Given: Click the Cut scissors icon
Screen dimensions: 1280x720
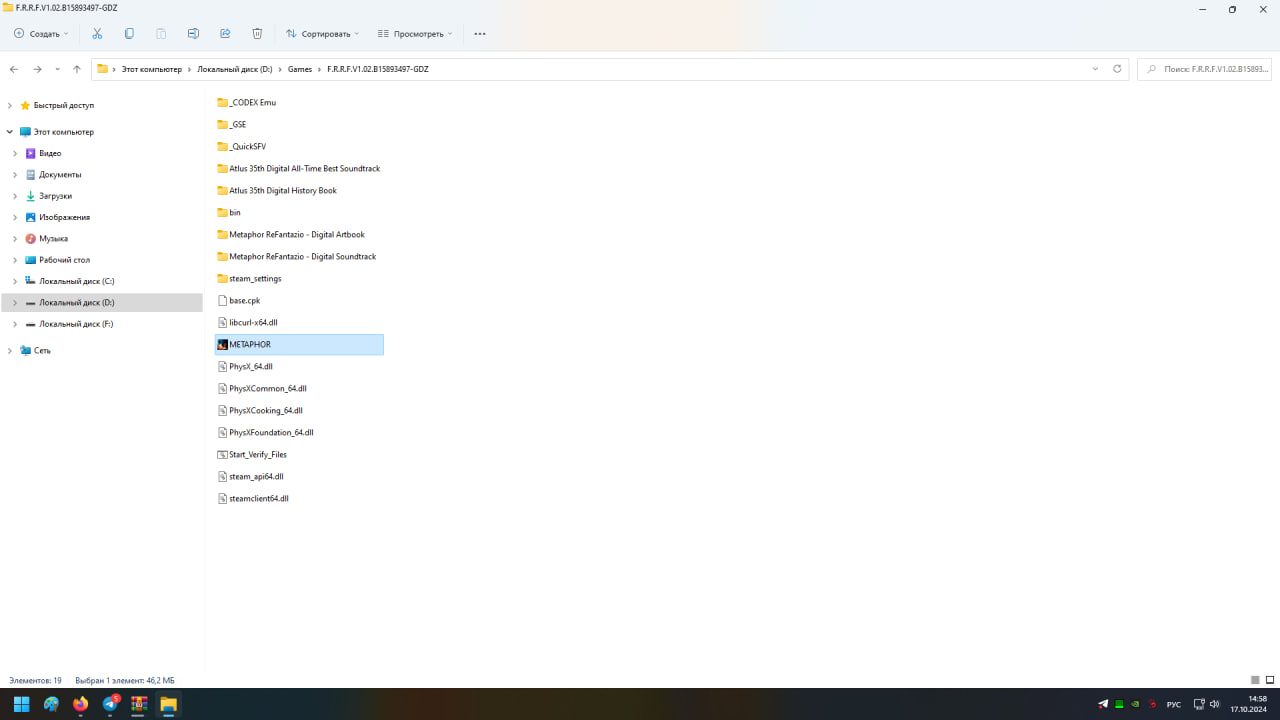Looking at the screenshot, I should click(x=97, y=33).
